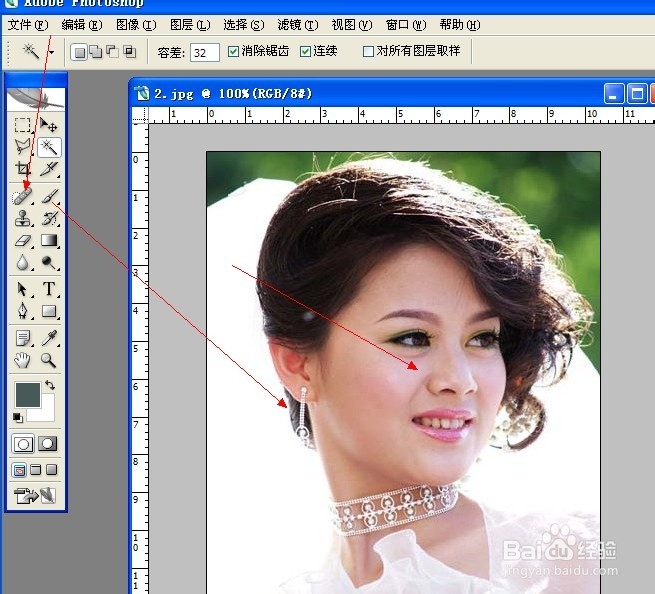Open the 编辑 menu
The height and width of the screenshot is (594, 655).
pos(82,25)
